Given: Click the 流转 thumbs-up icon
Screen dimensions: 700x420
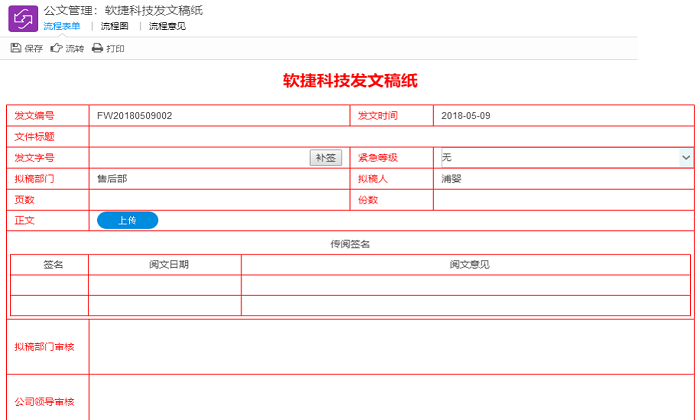Looking at the screenshot, I should [56, 48].
